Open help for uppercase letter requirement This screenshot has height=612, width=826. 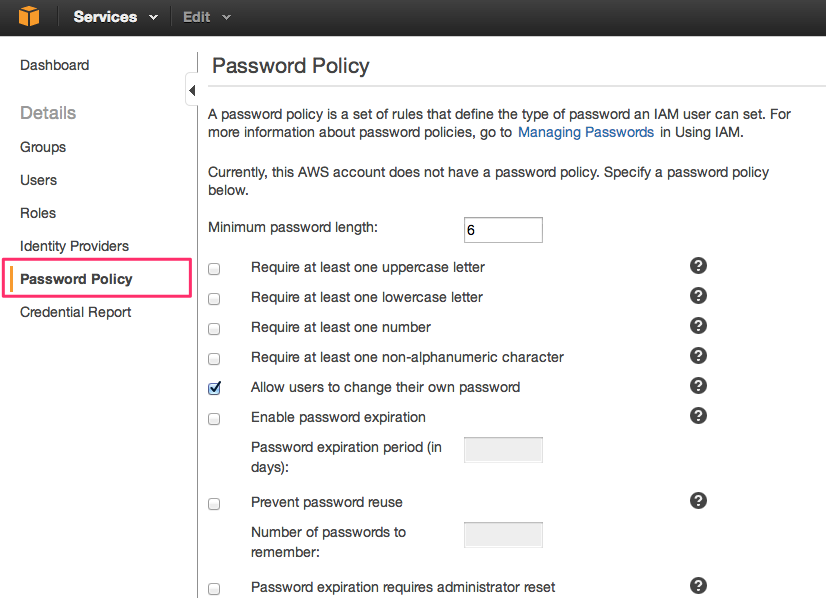tap(698, 265)
